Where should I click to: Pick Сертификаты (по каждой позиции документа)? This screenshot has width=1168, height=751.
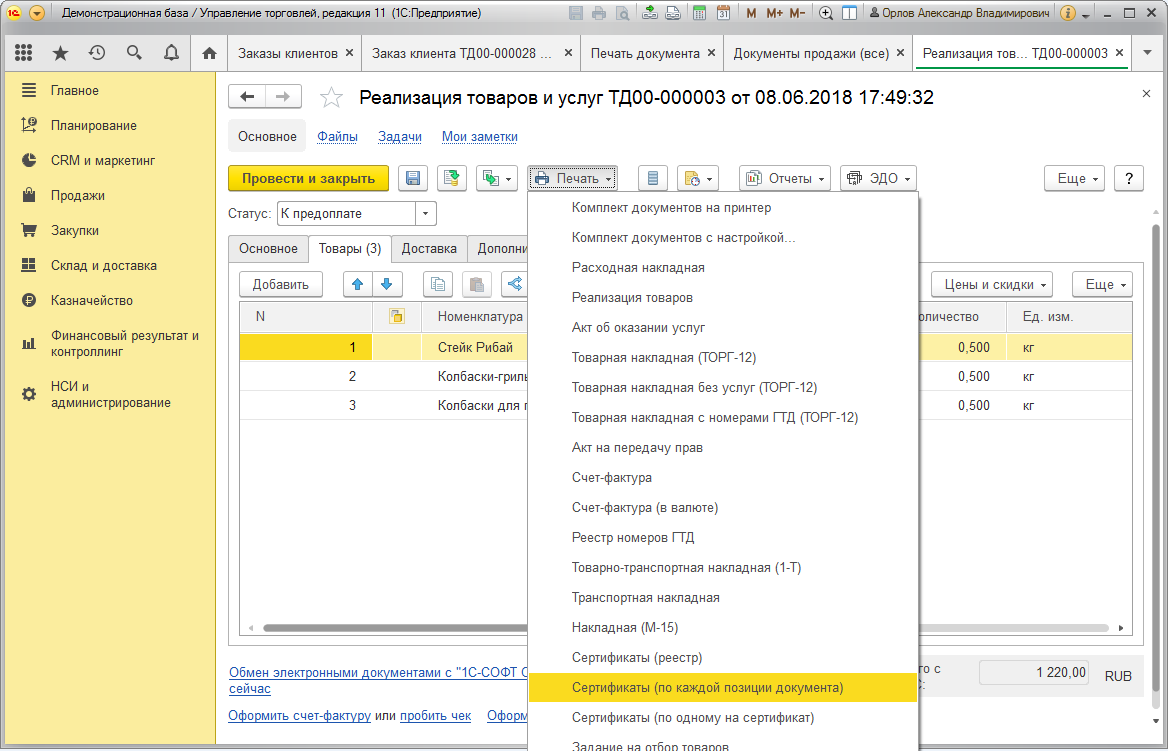[x=723, y=688]
